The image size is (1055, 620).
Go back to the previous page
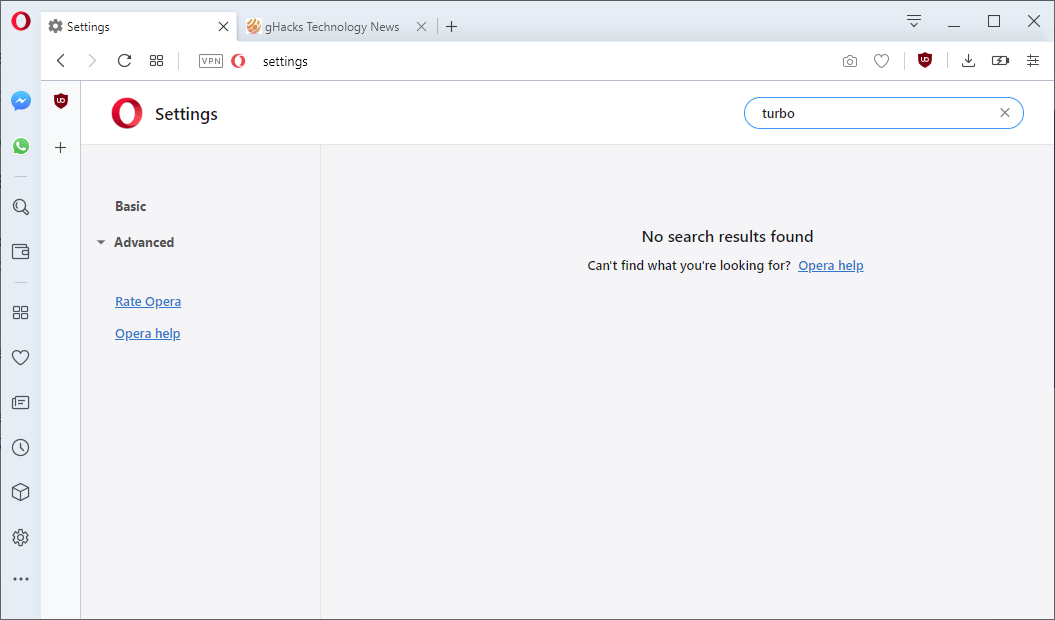(x=61, y=61)
